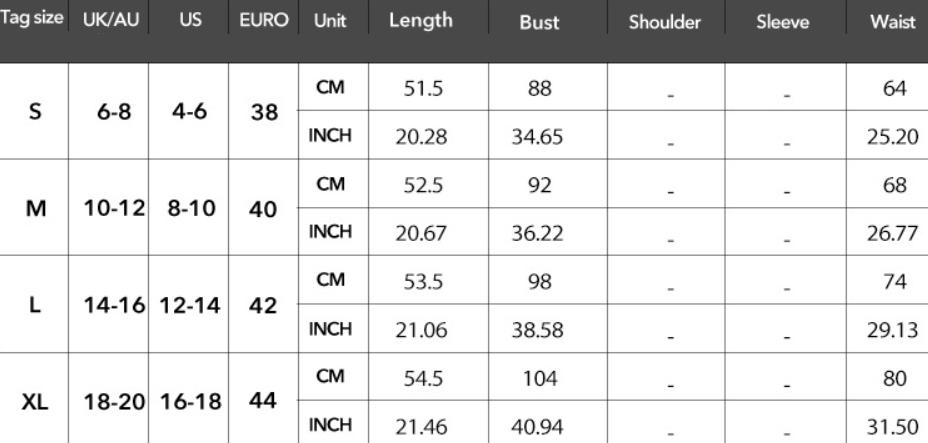Viewport: 928px width, 443px height.
Task: Select the XL tag size cell
Action: 35,403
